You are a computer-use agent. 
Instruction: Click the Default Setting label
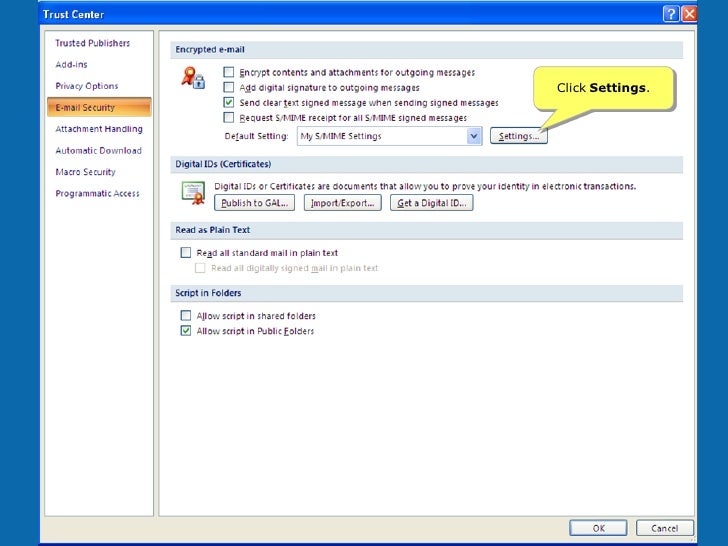pos(256,136)
